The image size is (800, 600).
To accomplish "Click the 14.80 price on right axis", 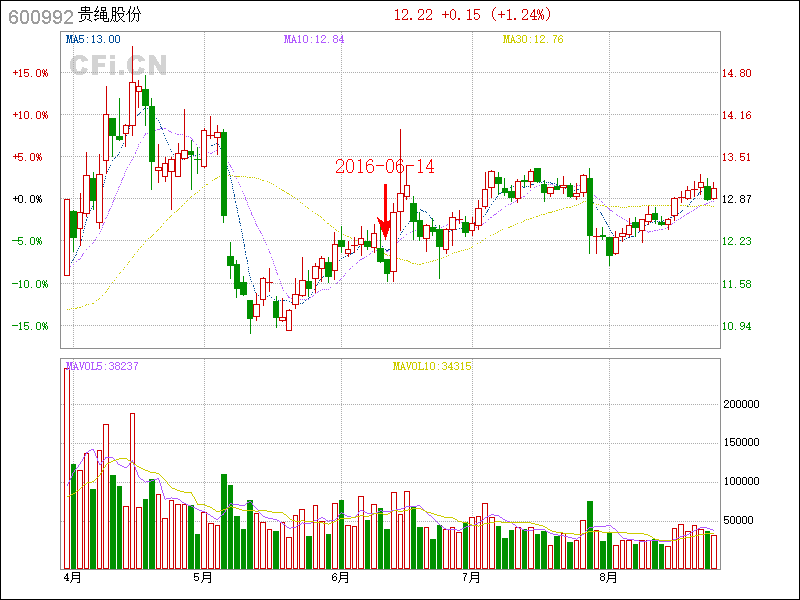I will click(737, 73).
